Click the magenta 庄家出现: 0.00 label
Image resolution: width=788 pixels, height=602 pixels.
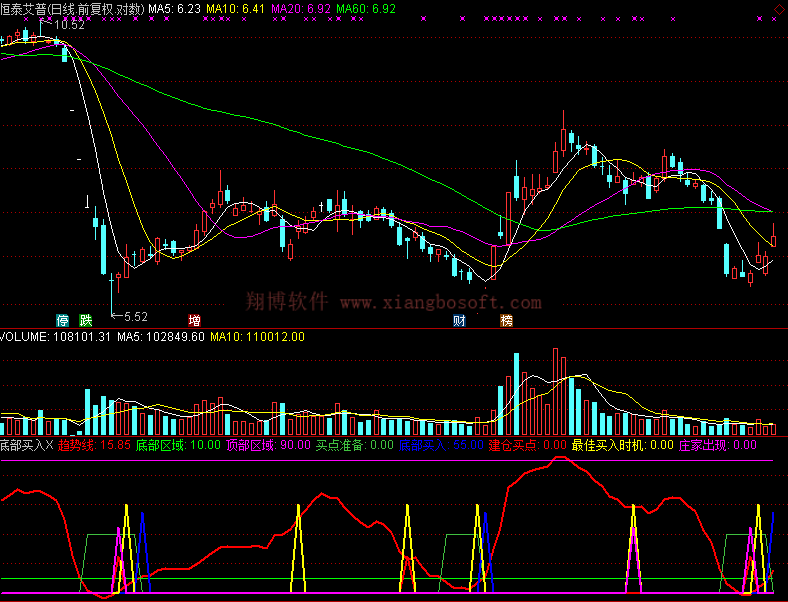(x=718, y=445)
